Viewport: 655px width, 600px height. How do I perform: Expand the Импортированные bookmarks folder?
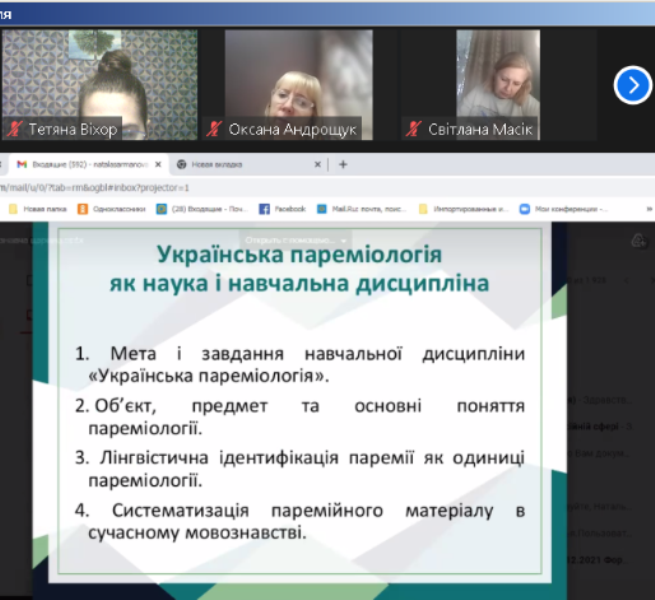464,209
